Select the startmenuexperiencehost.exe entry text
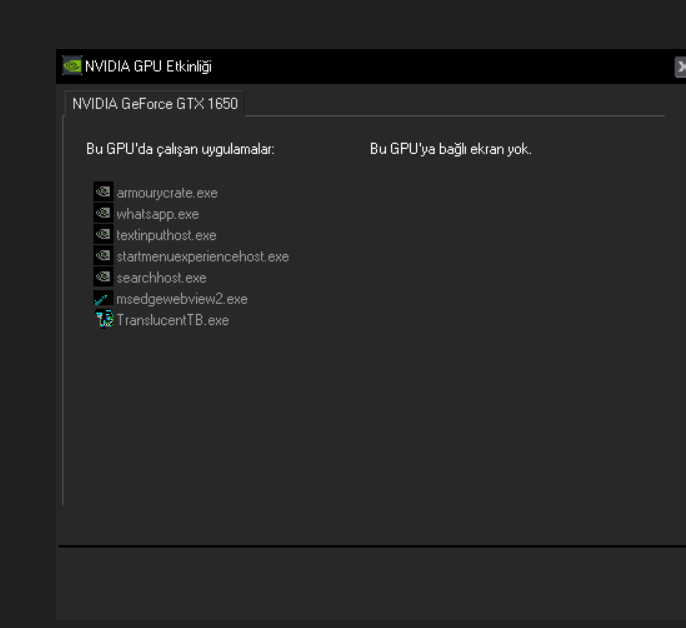The width and height of the screenshot is (686, 628). pos(203,257)
